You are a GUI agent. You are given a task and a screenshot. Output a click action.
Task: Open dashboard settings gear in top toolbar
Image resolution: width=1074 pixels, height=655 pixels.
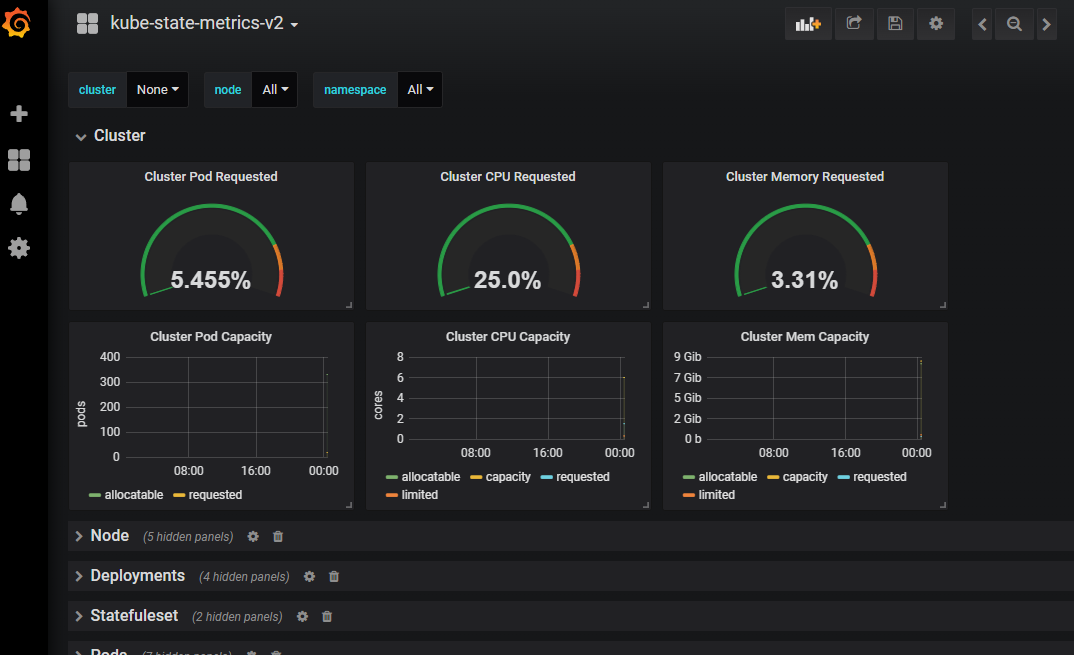point(936,24)
